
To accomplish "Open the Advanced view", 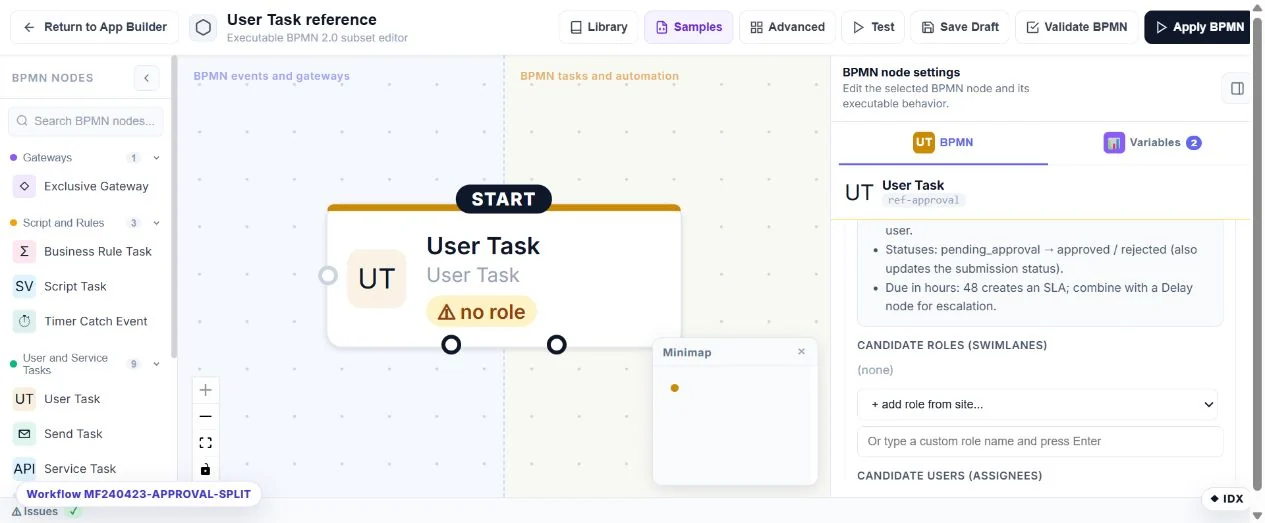I will [787, 27].
